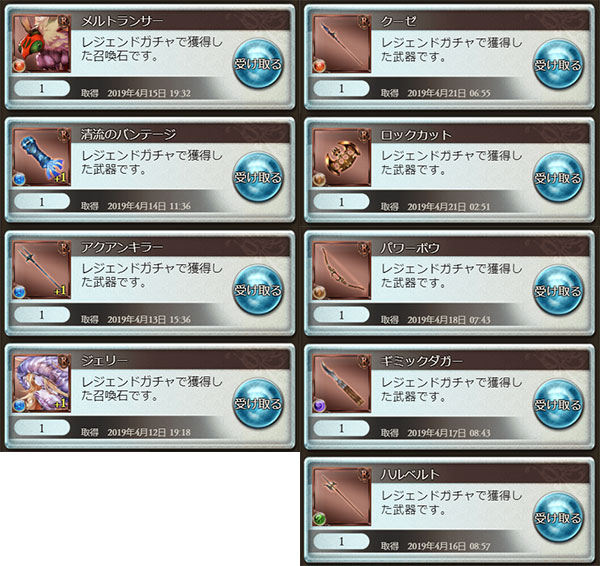Select the ハルベルト halberd icon
600x566 pixels.
[x=342, y=497]
